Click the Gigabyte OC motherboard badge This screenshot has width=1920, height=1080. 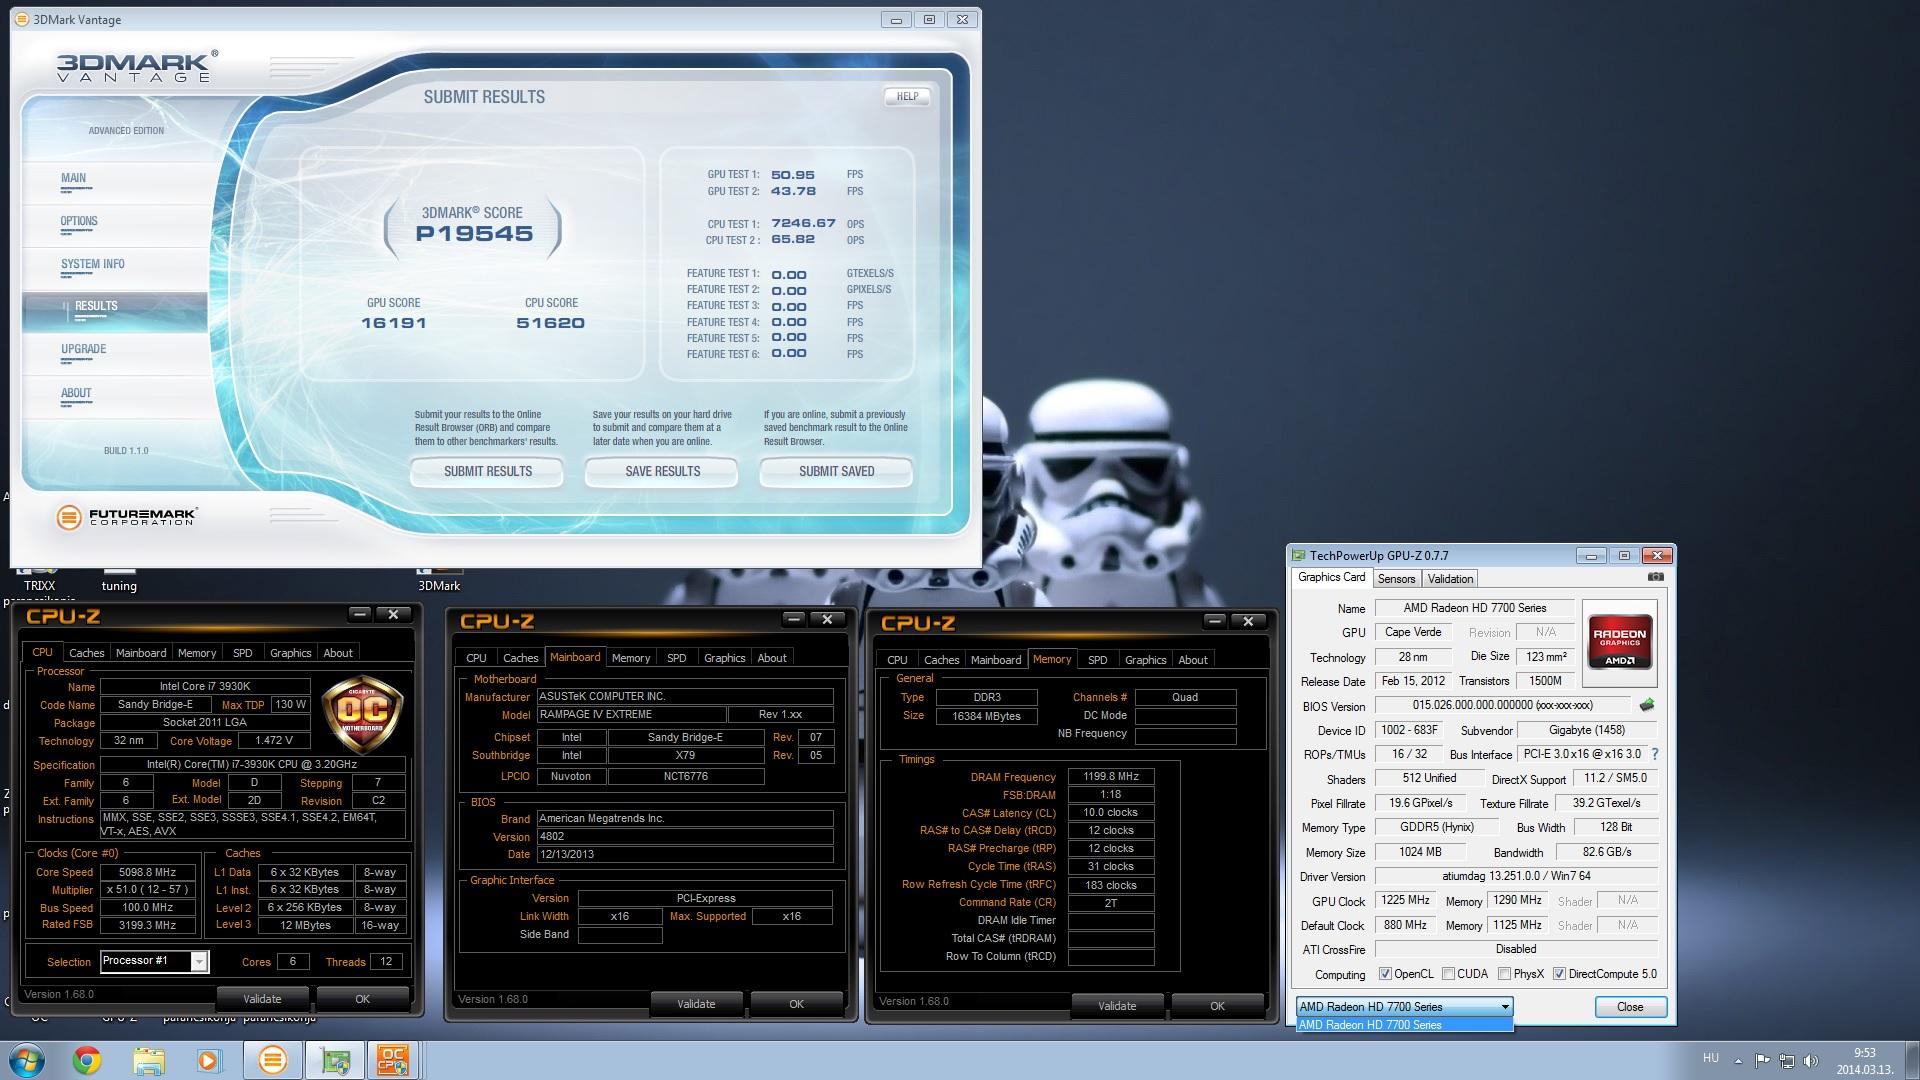click(362, 714)
